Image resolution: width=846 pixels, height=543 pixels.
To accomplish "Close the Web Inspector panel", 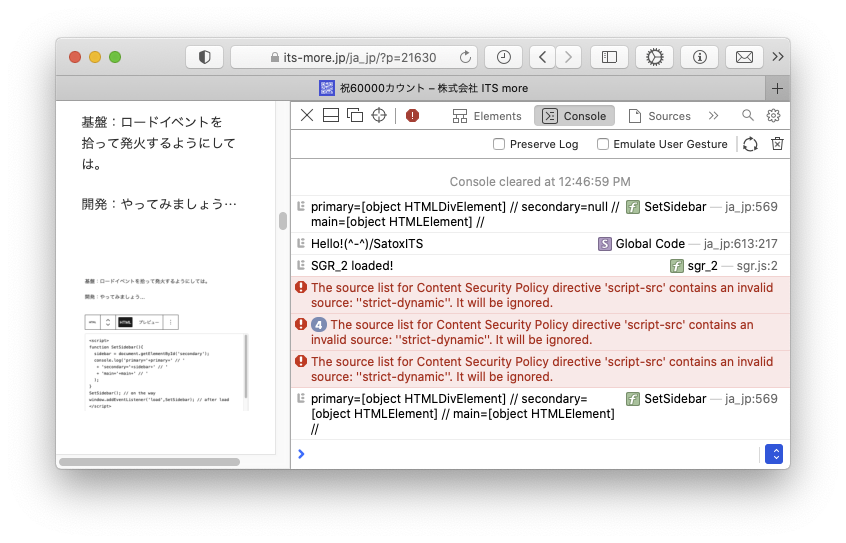I will pos(307,116).
